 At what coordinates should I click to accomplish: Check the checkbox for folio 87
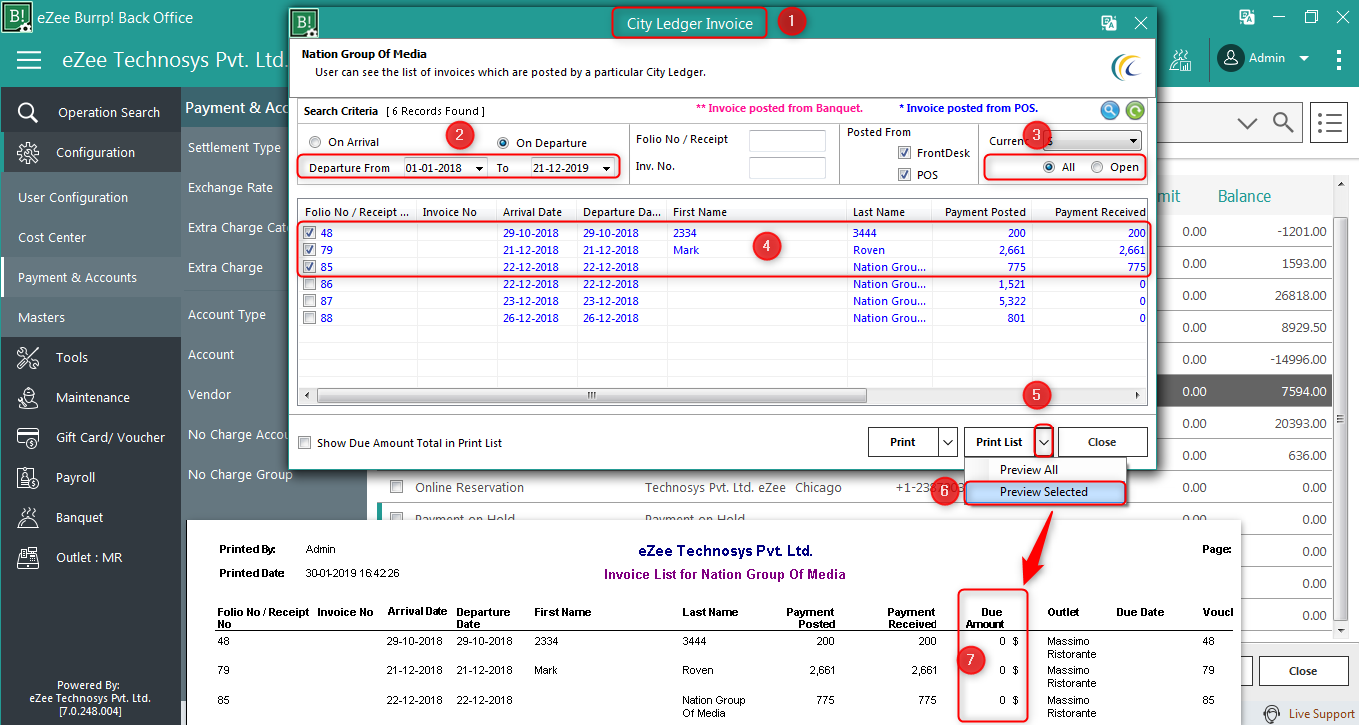(x=310, y=301)
